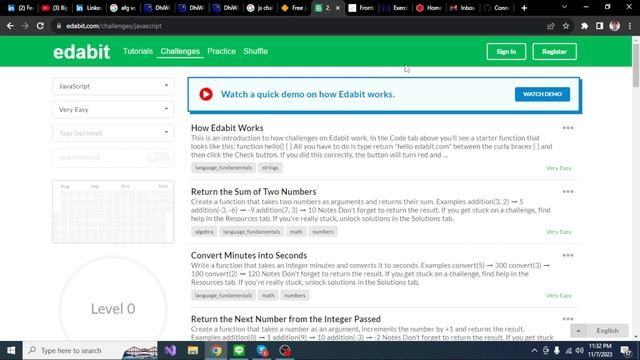Switch to the Free browser tab
This screenshot has width=640, height=360.
(294, 8)
